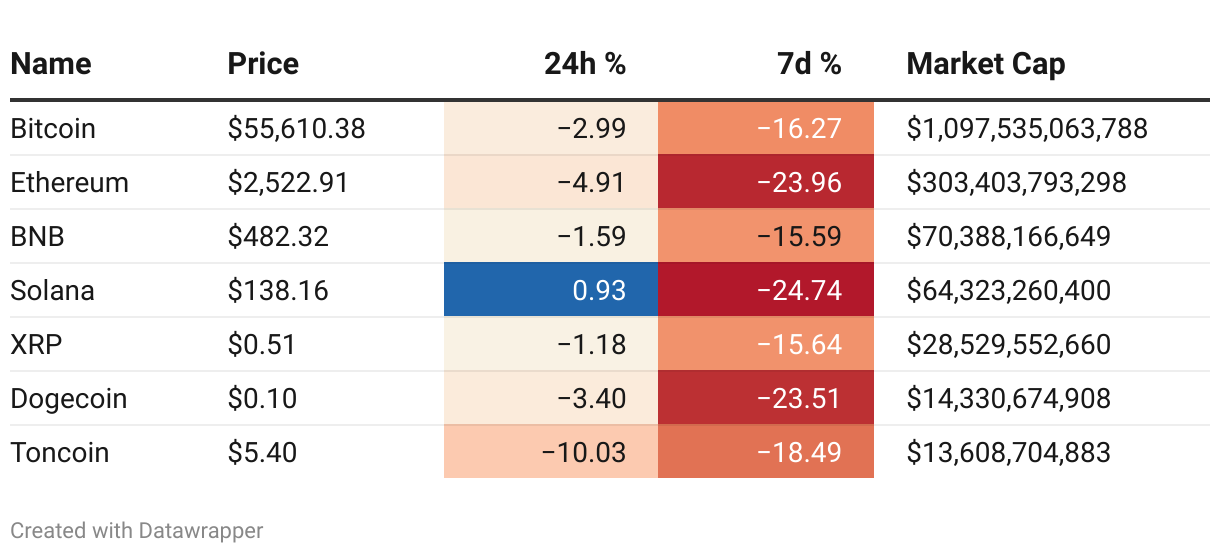Click Toncoin's market cap $13,608,704,883
The image size is (1220, 554).
pos(1008,453)
